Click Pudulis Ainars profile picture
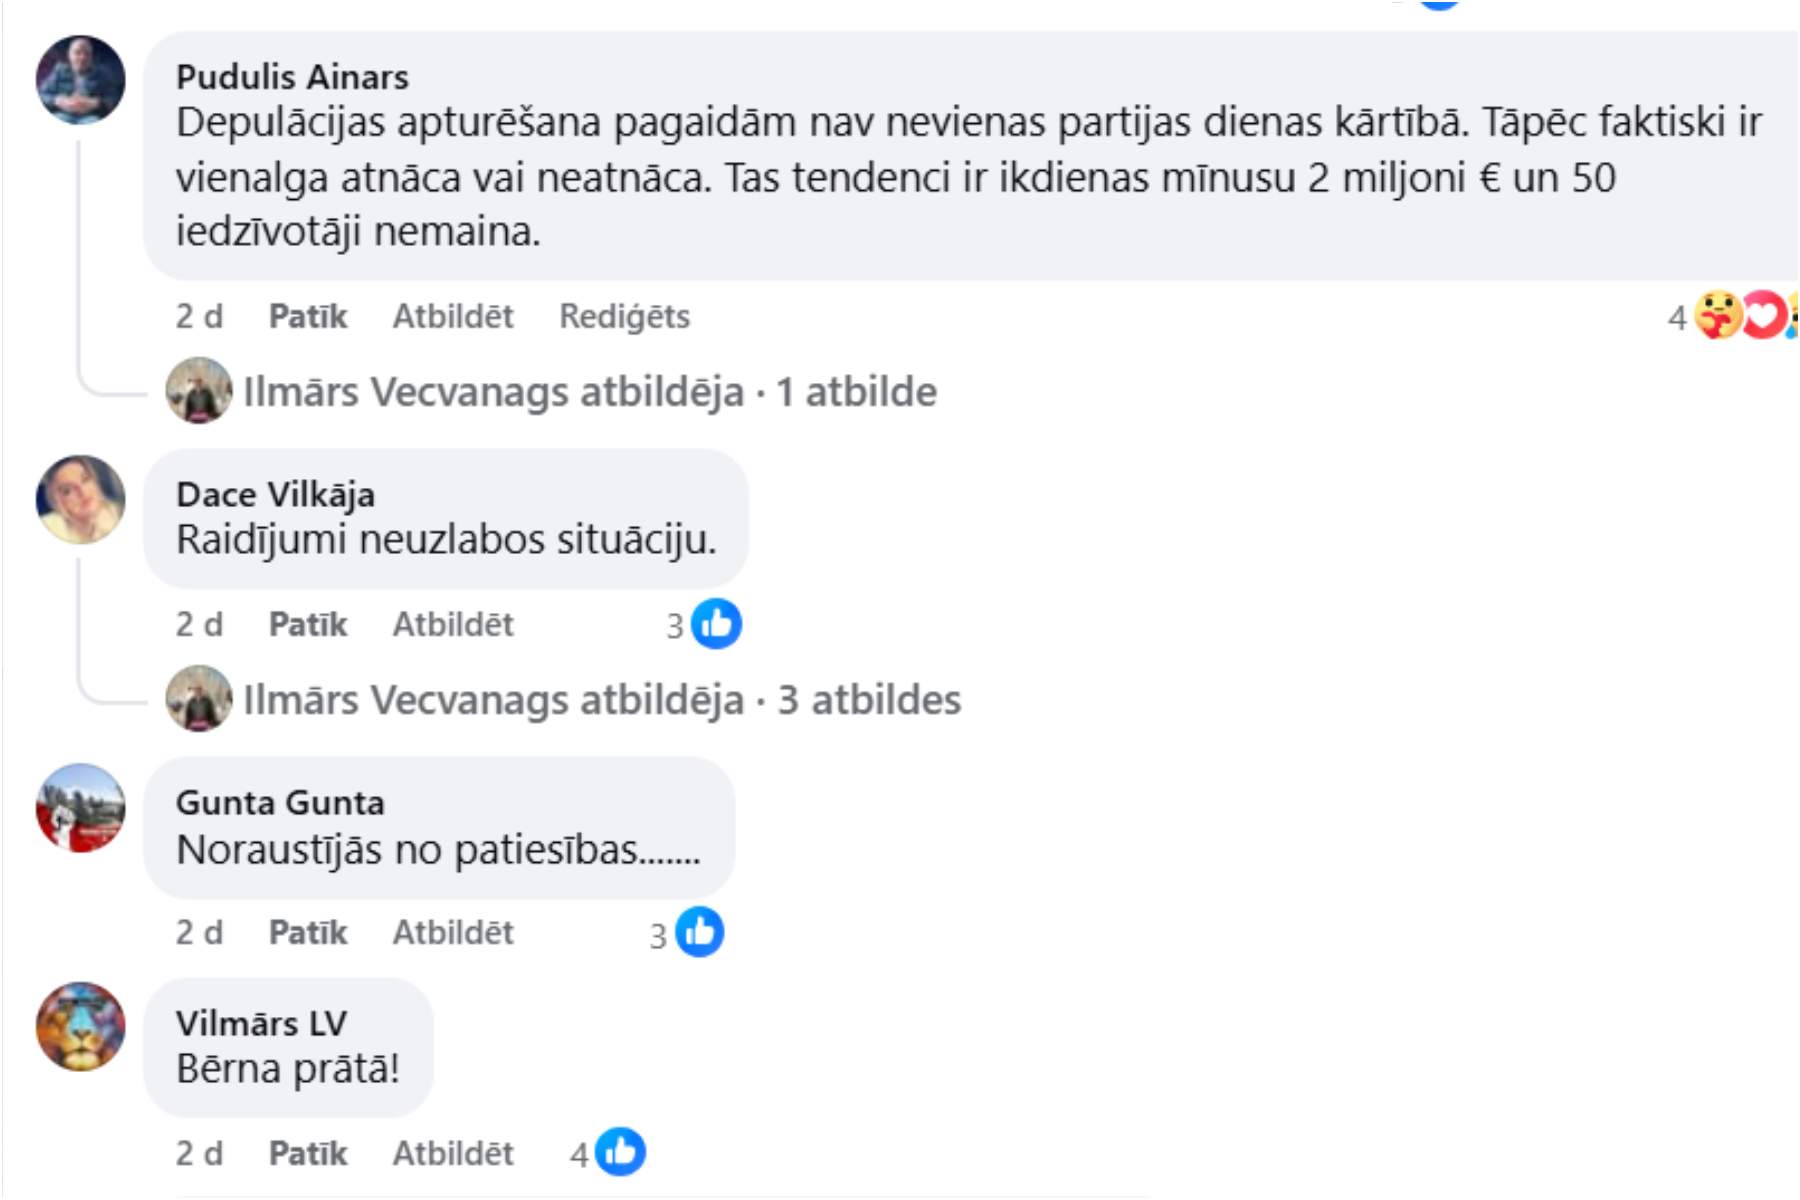This screenshot has width=1800, height=1200. click(80, 80)
